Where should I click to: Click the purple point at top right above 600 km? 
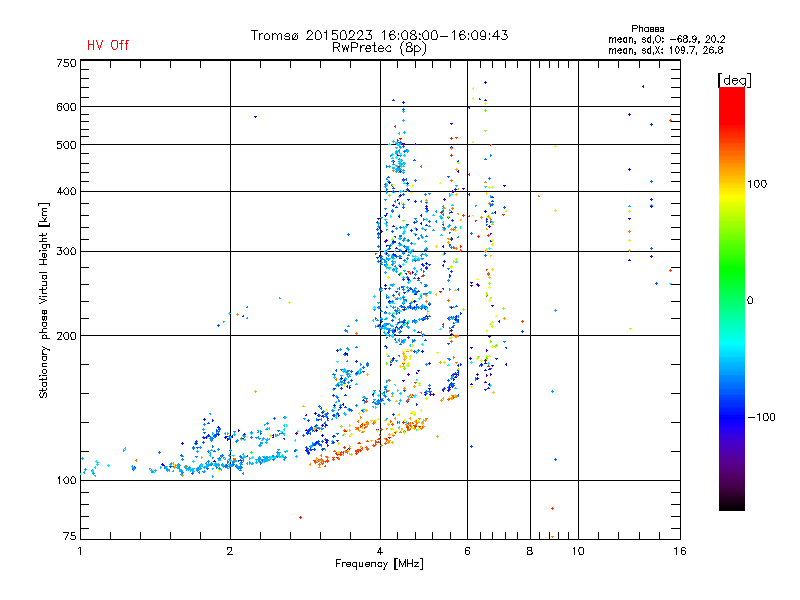pyautogui.click(x=643, y=87)
